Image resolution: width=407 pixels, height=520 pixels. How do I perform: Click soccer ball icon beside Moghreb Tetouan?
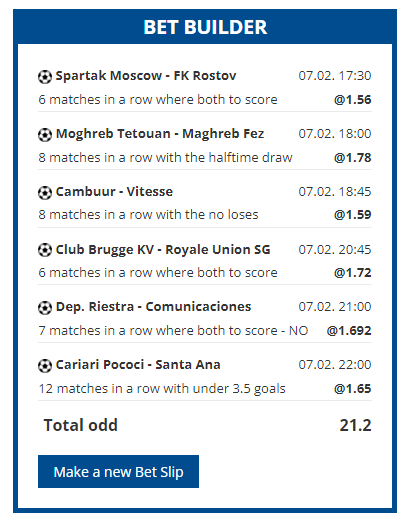click(x=45, y=135)
